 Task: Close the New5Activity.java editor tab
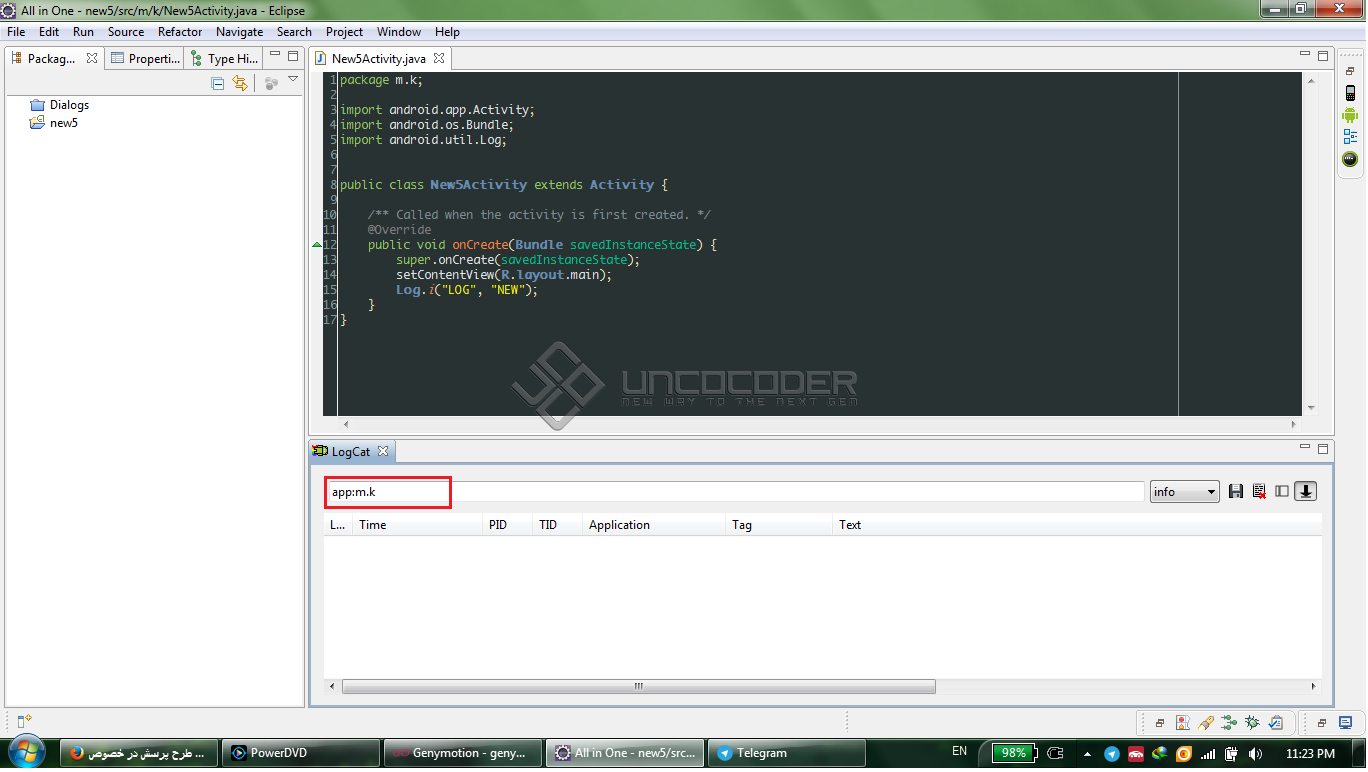point(439,58)
